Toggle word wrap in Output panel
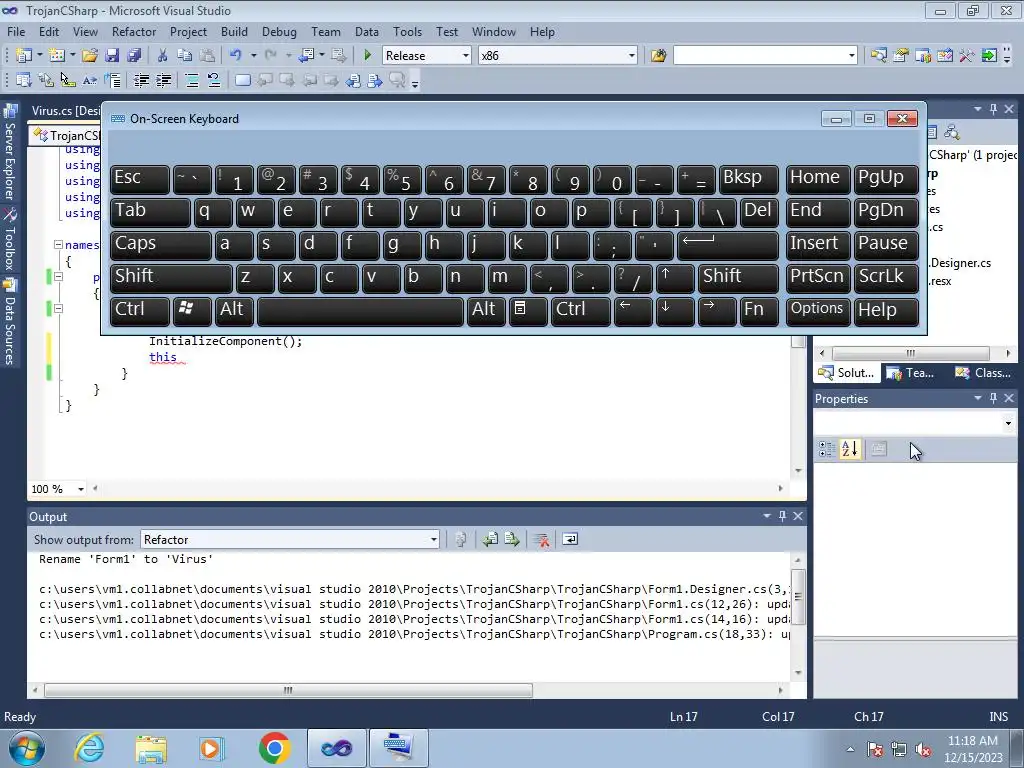 [570, 539]
